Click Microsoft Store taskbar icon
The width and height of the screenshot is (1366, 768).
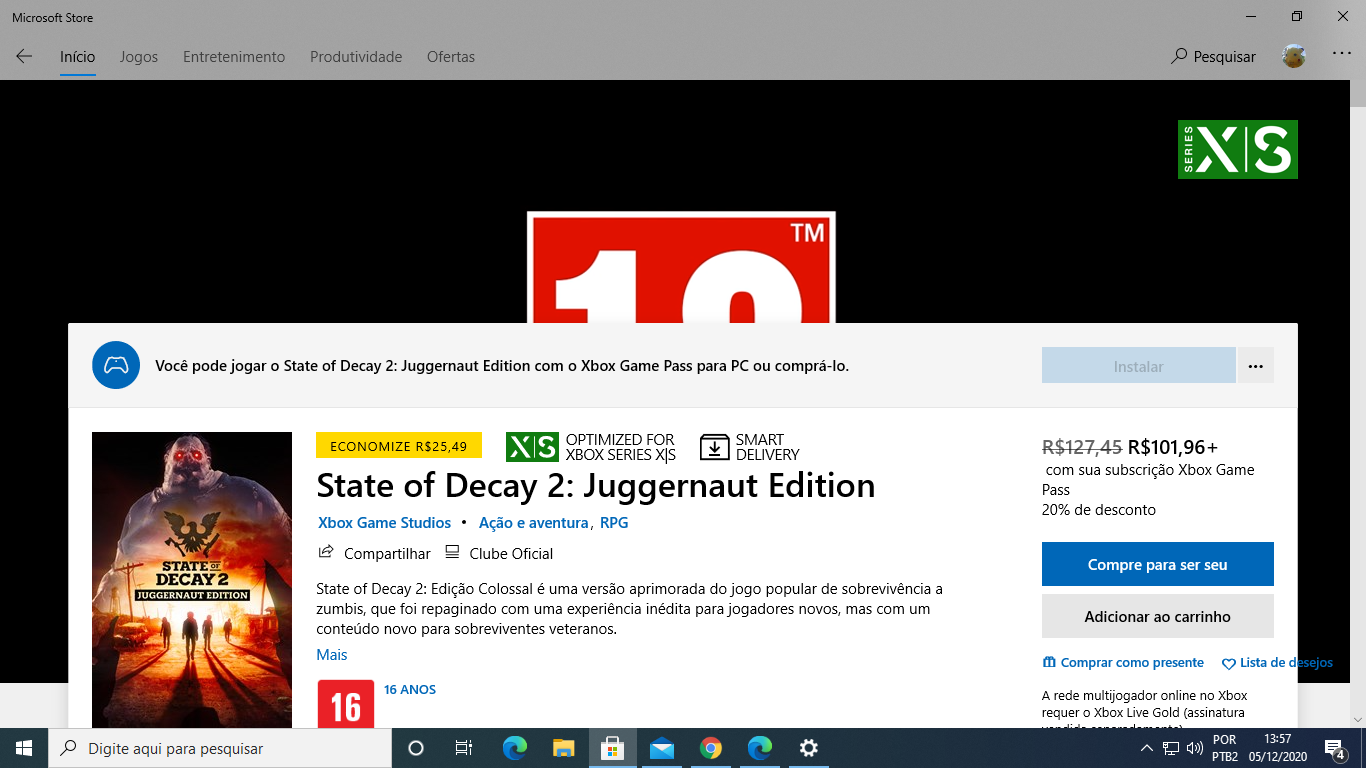coord(613,748)
